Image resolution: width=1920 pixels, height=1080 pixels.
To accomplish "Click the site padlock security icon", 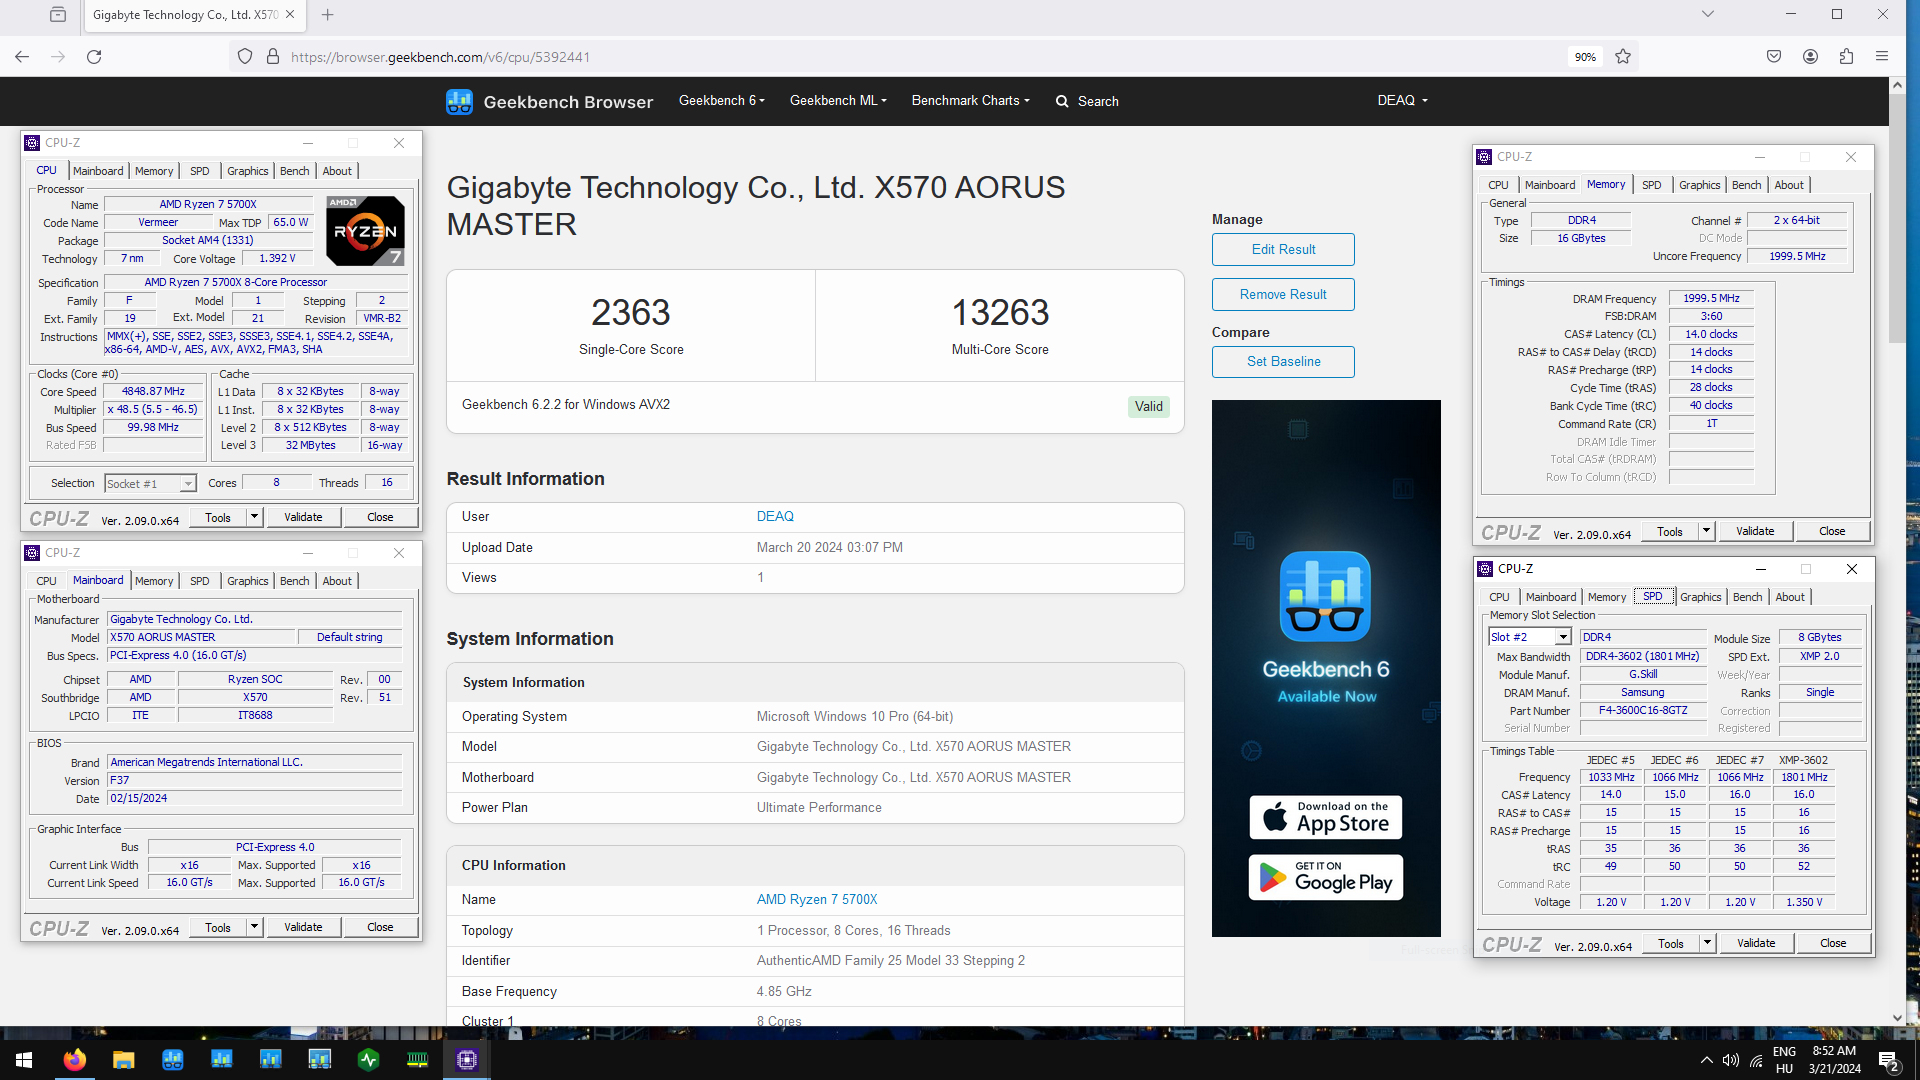I will 273,57.
